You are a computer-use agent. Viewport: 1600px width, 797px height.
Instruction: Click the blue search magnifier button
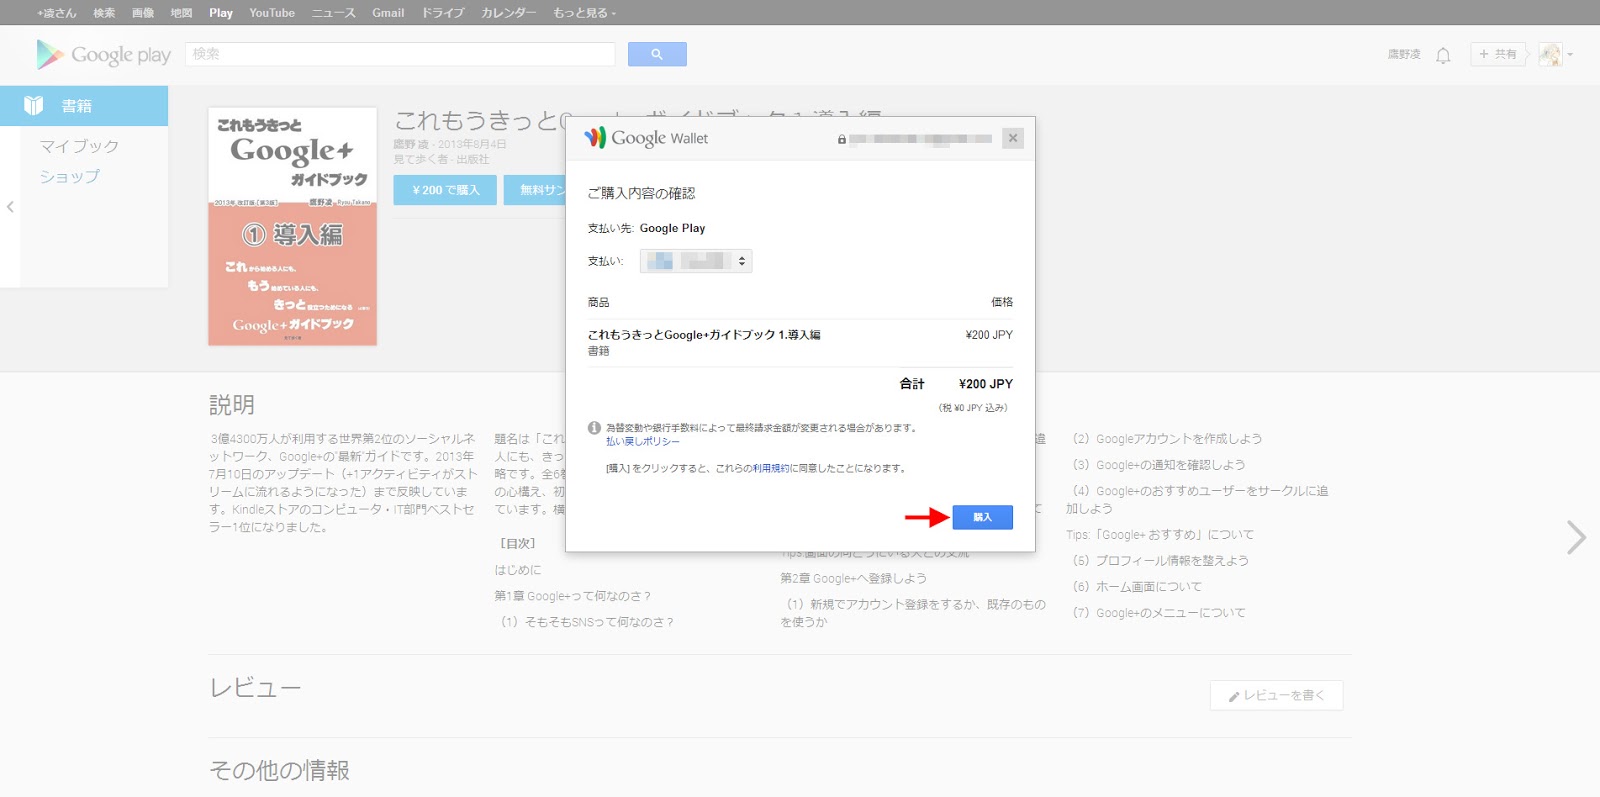pos(657,54)
